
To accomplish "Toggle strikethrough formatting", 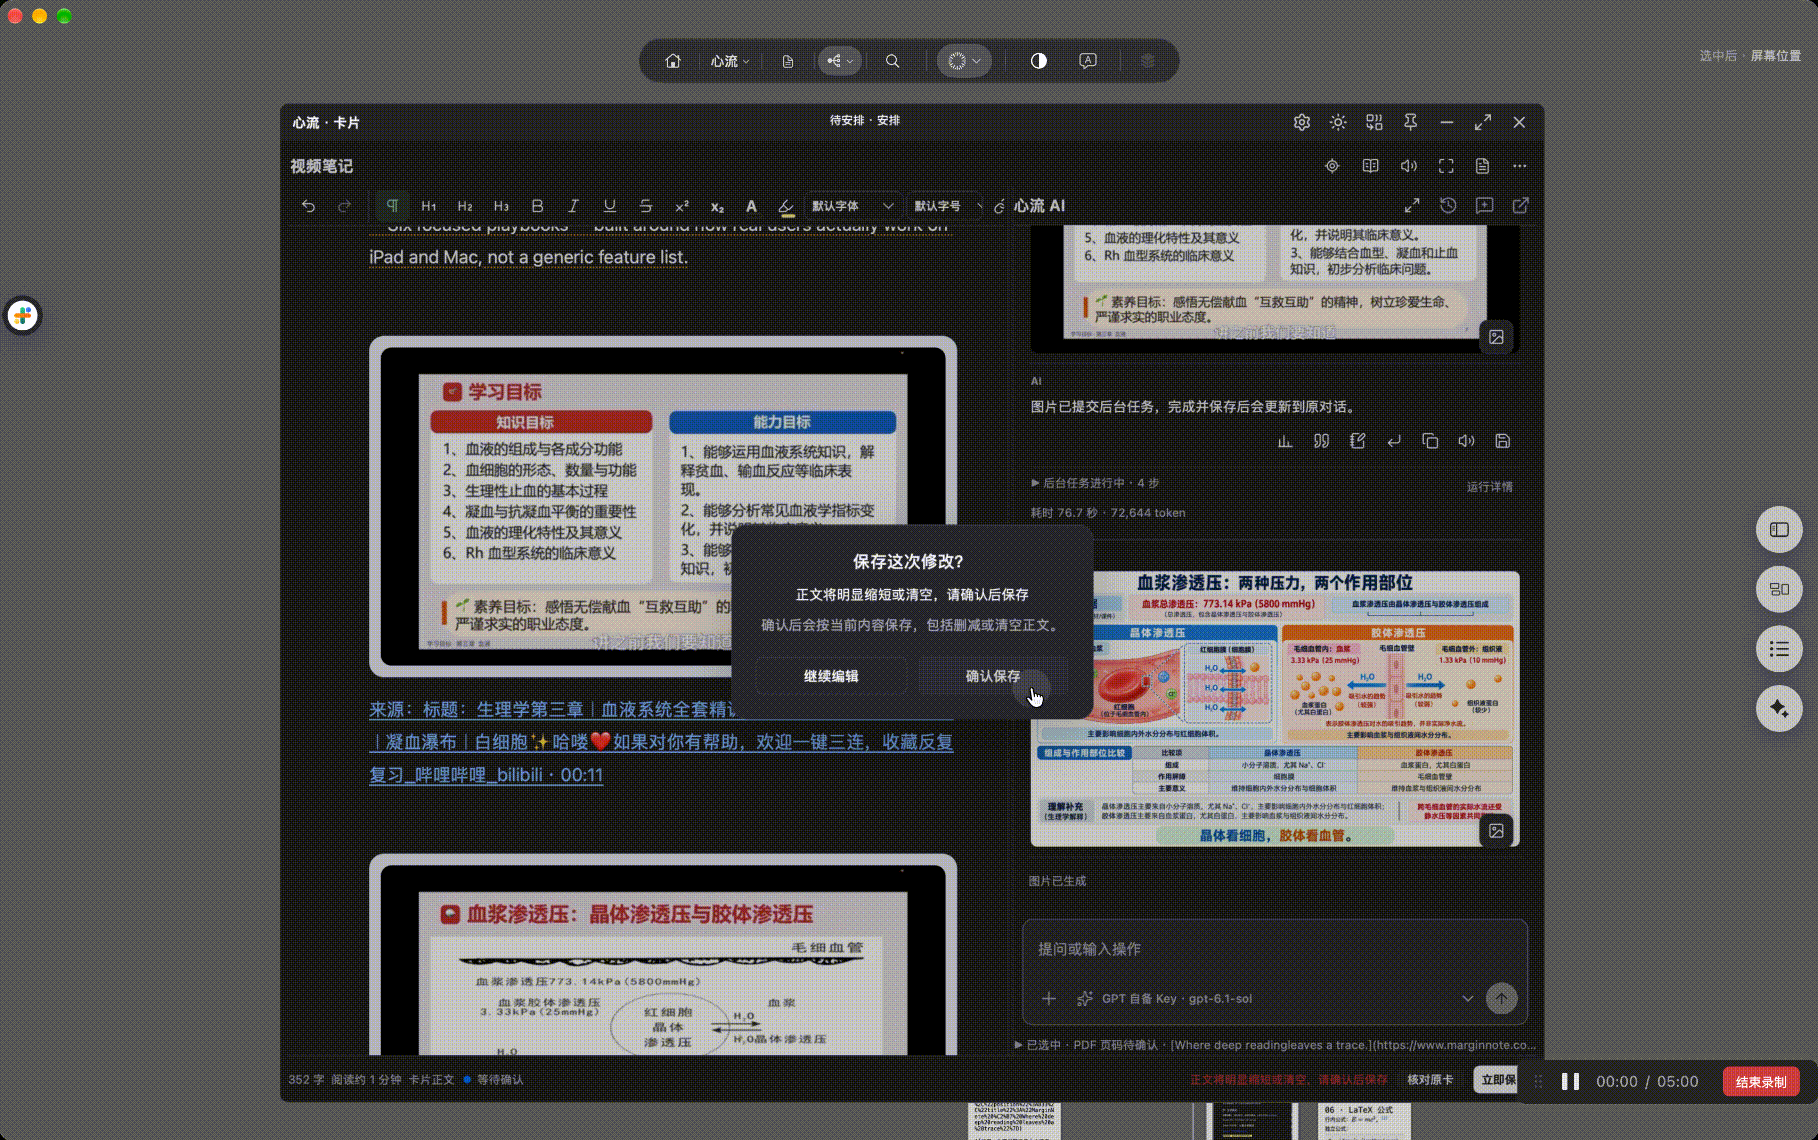I will 646,206.
